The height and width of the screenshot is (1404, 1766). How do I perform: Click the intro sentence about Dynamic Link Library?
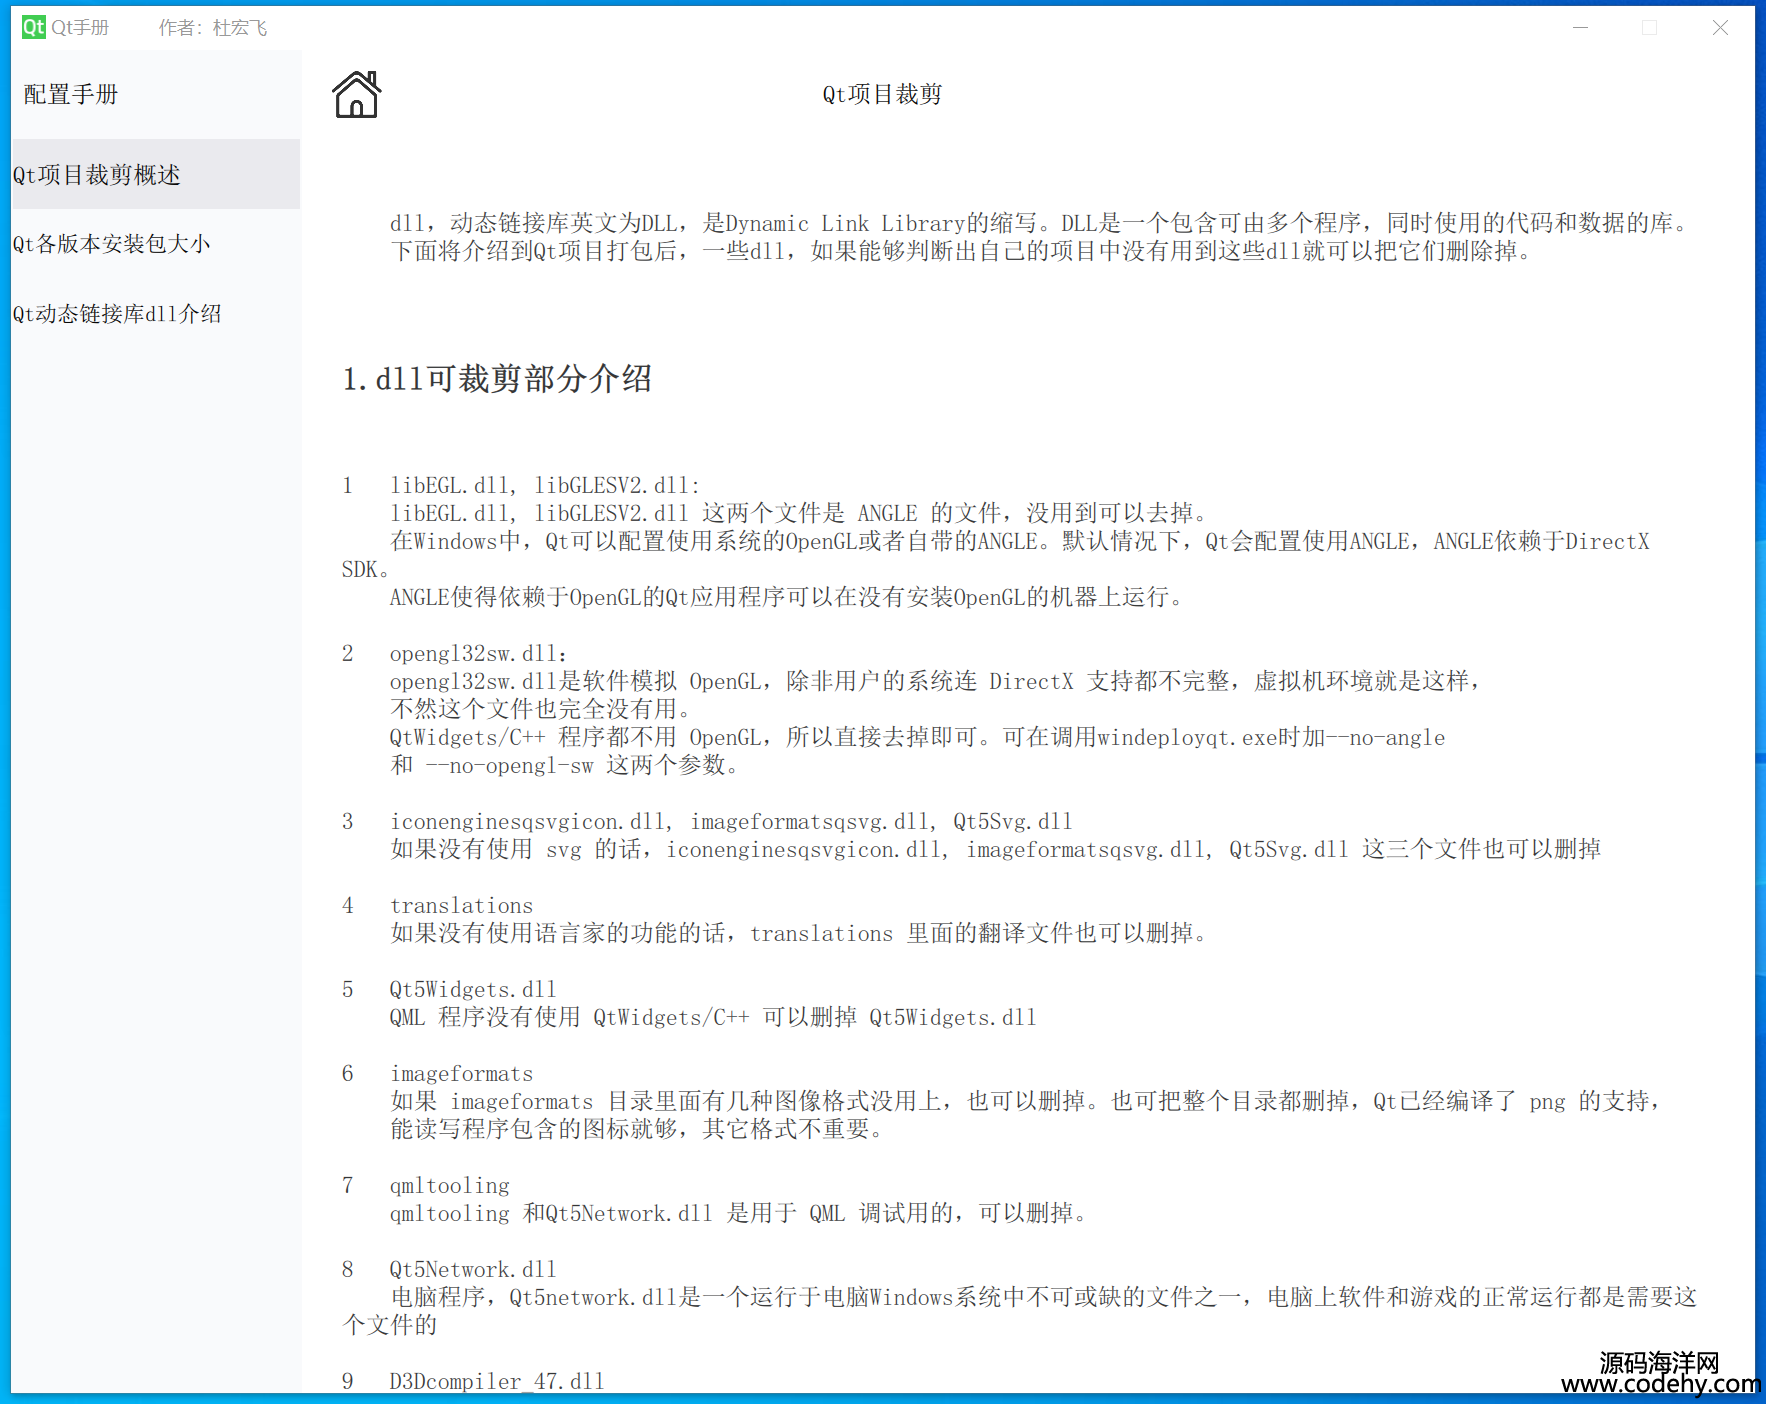click(1040, 223)
